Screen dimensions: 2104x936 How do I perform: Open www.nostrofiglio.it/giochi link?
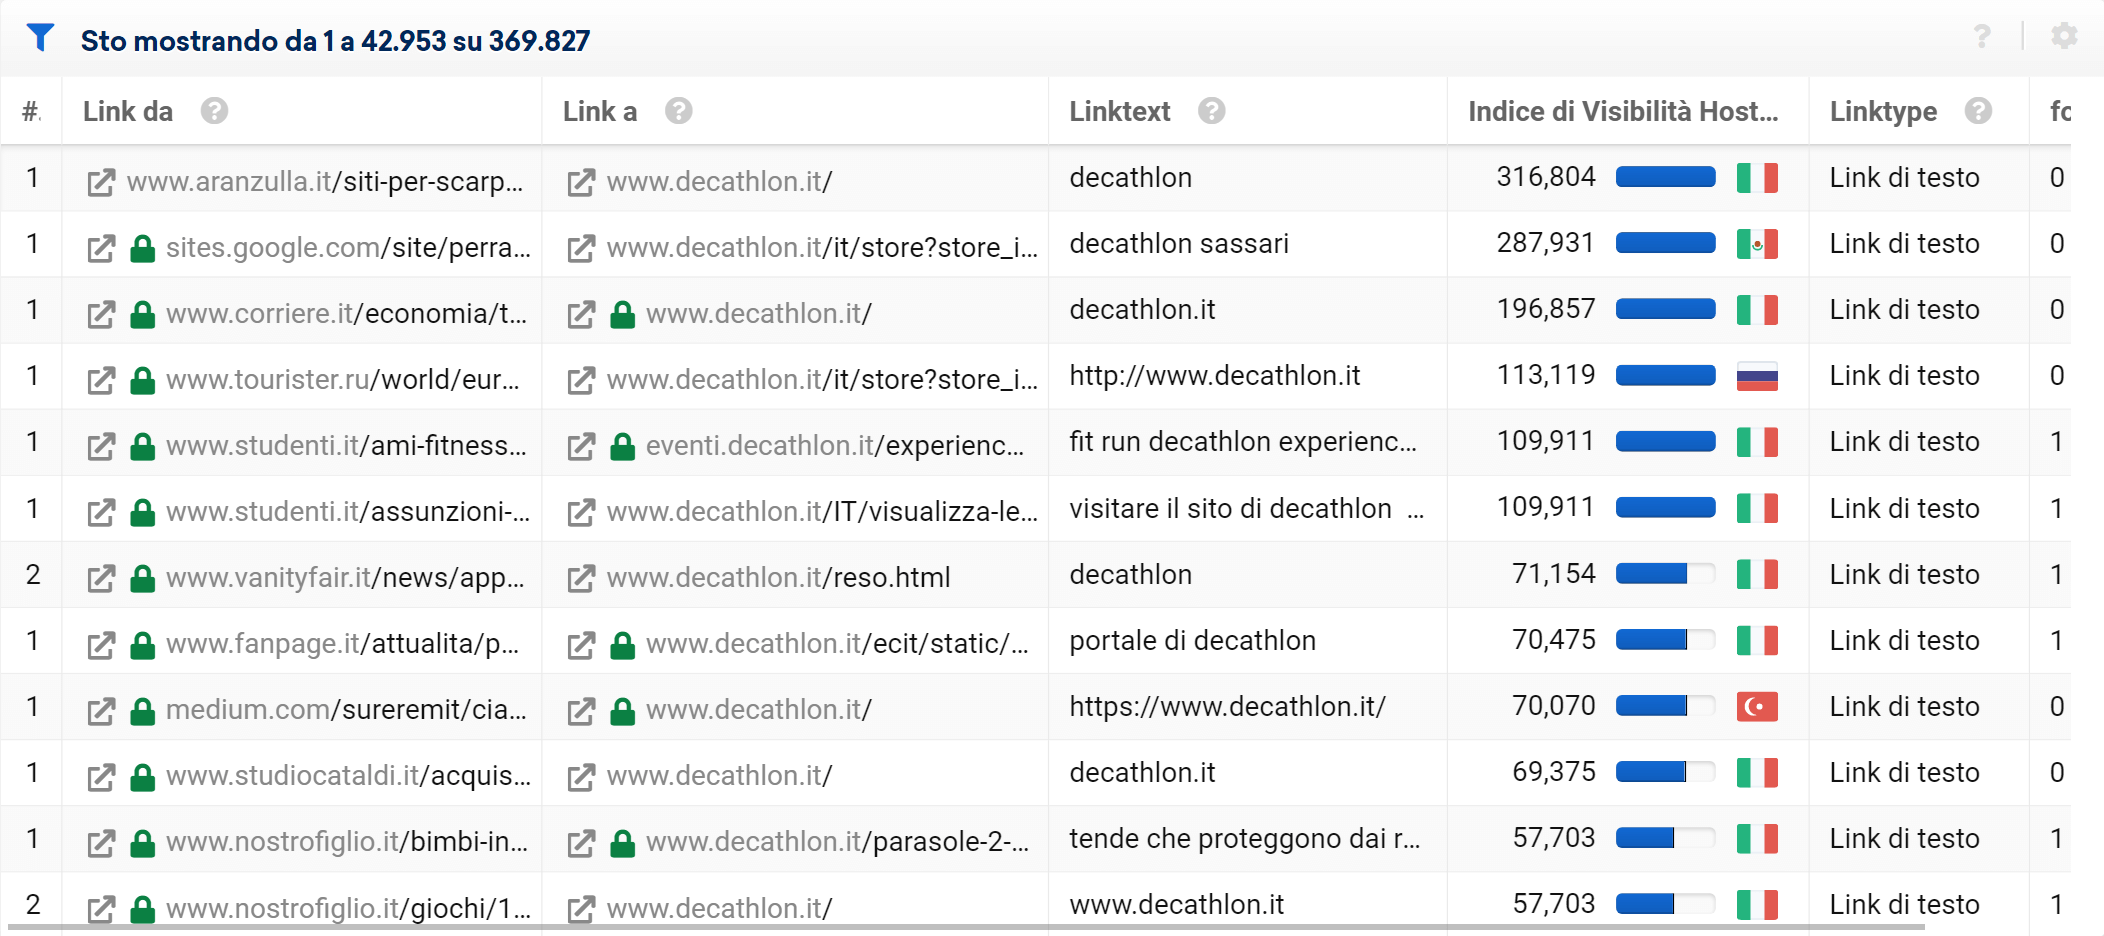[348, 908]
